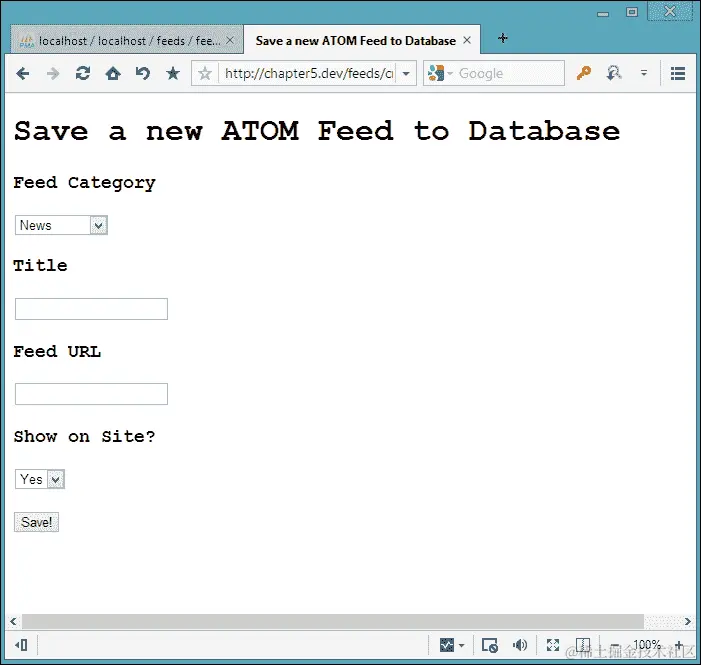Click the Show on Site? heading
Viewport: 701px width, 665px height.
(84, 436)
